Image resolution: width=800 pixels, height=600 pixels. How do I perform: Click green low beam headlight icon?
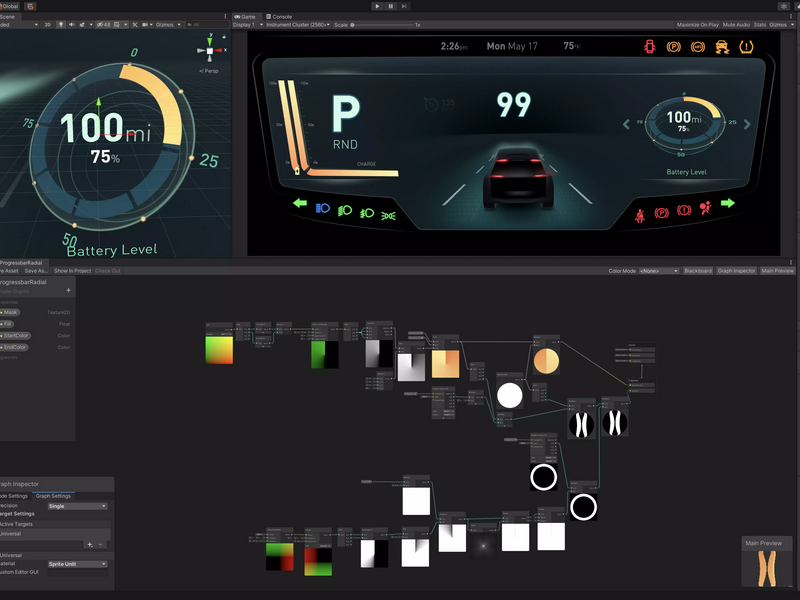pos(345,210)
